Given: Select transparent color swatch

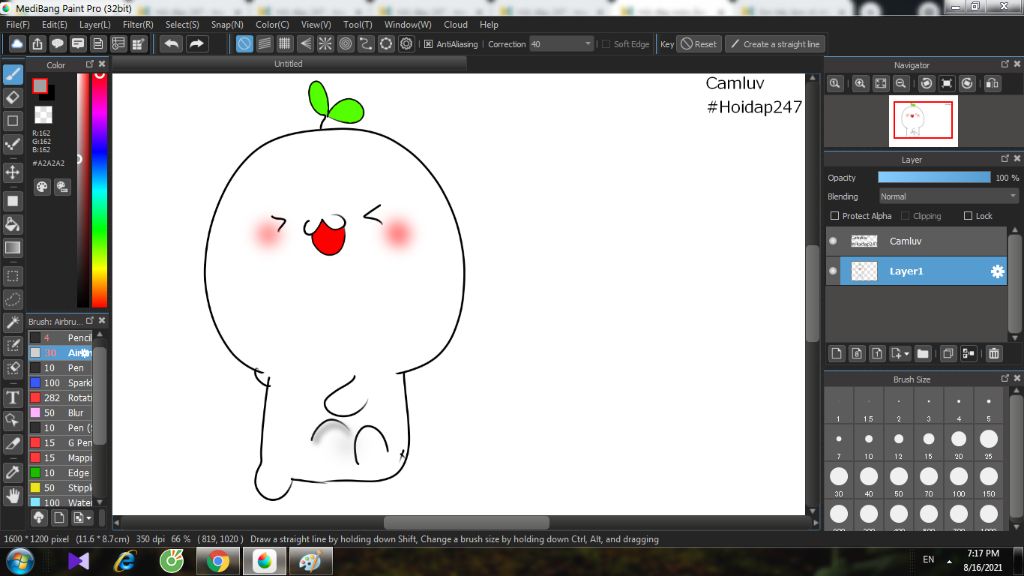Looking at the screenshot, I should (43, 115).
